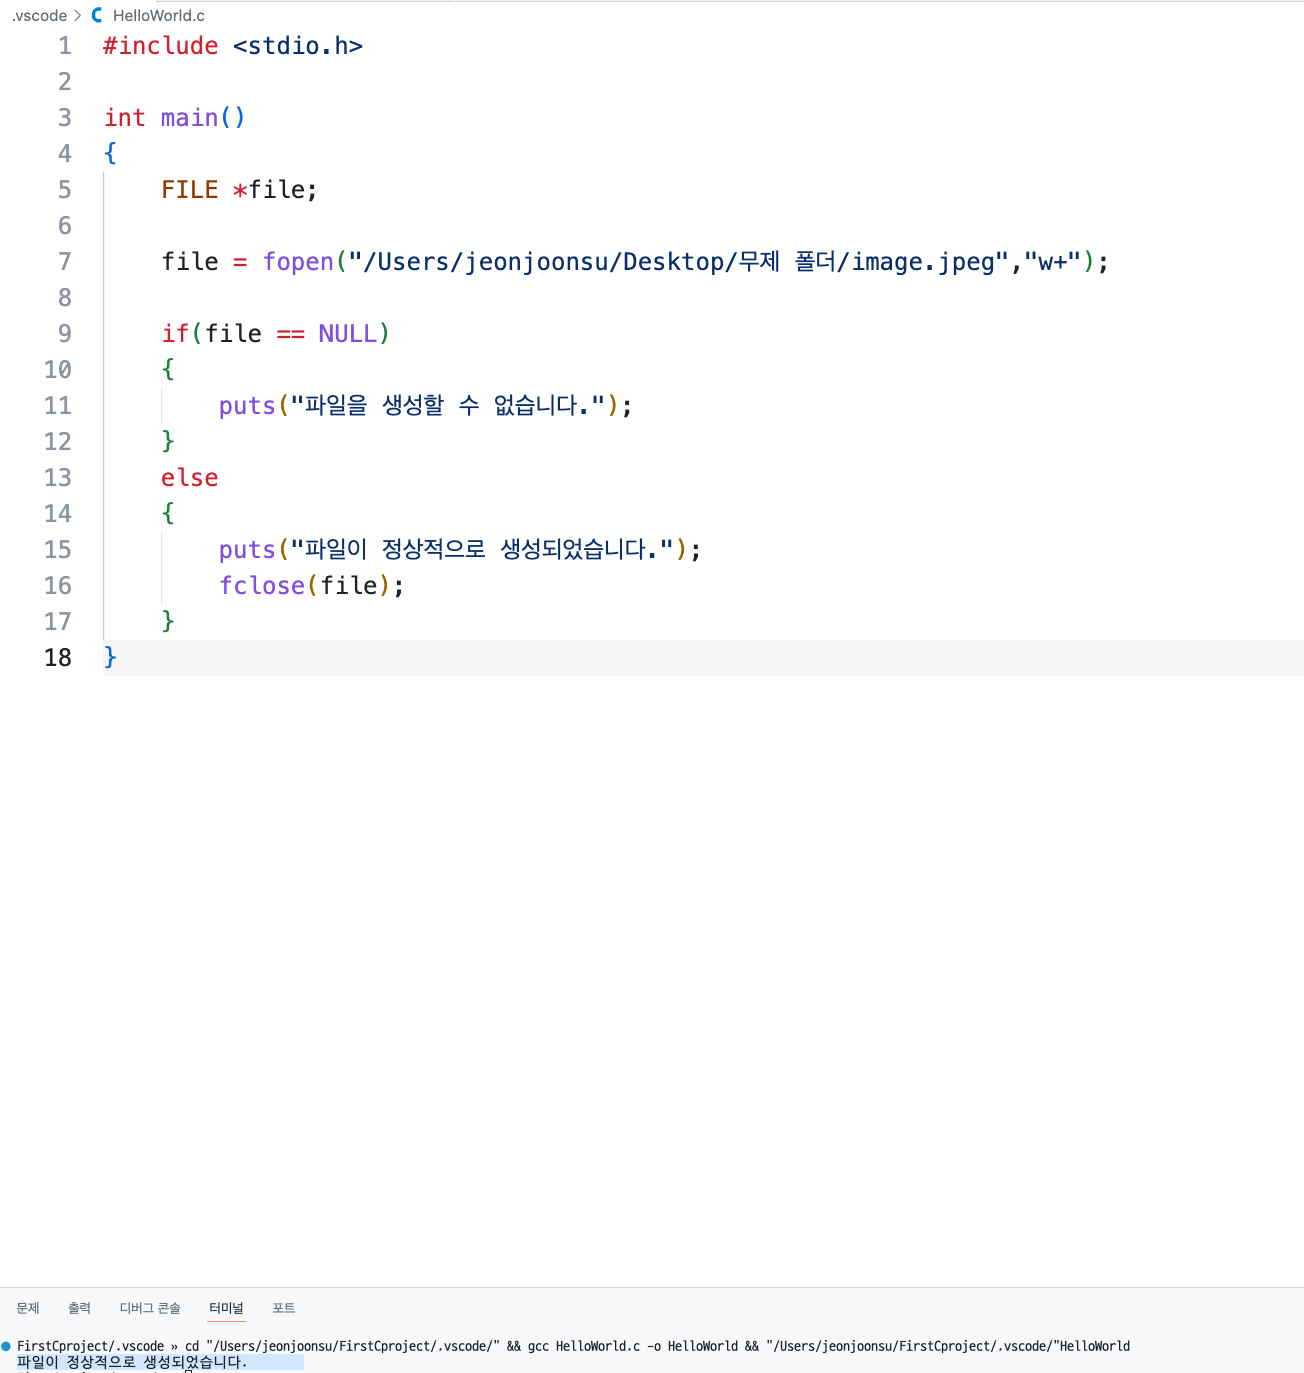
Task: Click the HelloWorld.c breadcrumb item
Action: (159, 16)
